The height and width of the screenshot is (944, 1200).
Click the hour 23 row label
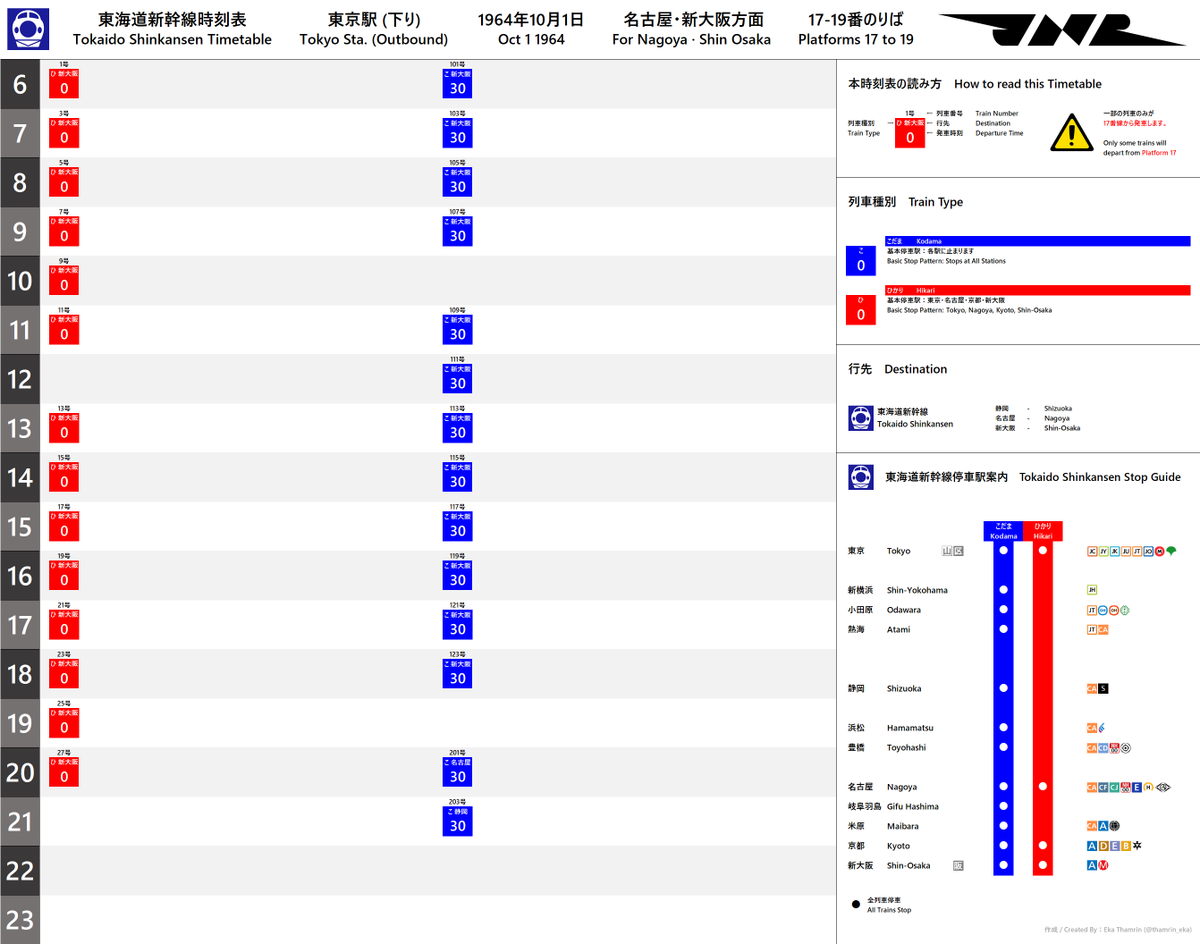click(x=20, y=920)
